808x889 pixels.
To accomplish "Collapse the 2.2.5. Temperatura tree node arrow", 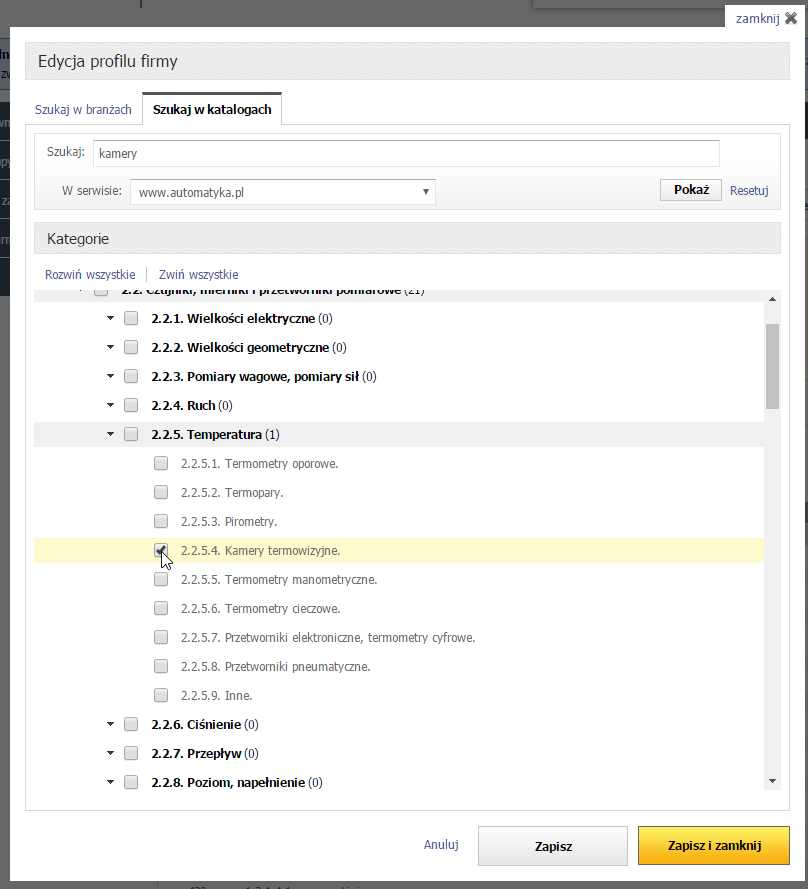I will pos(110,435).
